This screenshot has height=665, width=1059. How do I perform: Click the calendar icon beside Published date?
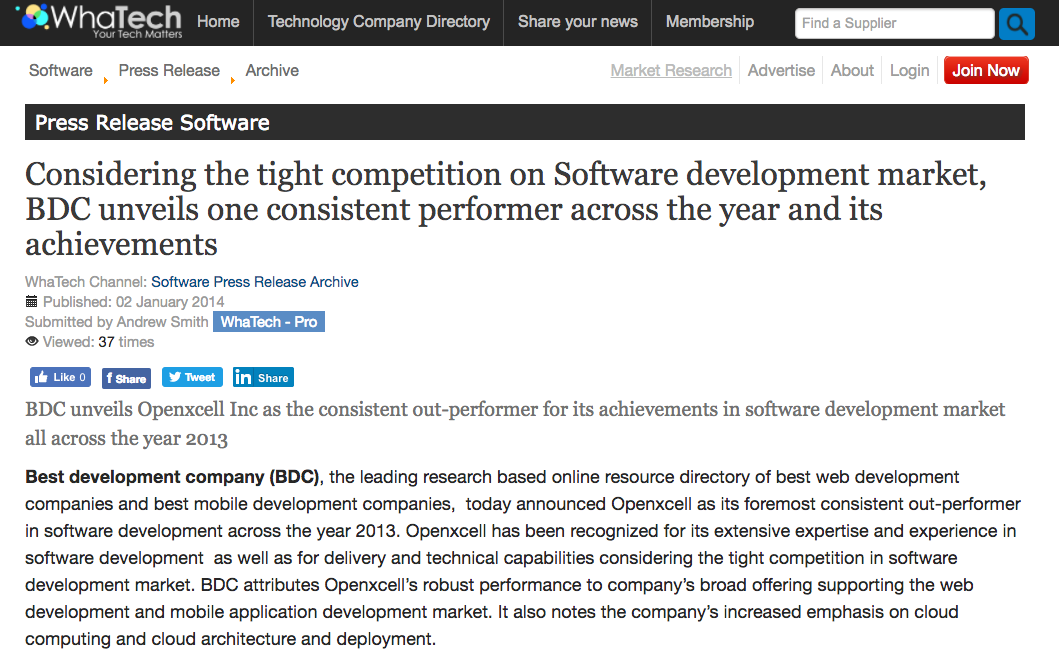tap(31, 302)
